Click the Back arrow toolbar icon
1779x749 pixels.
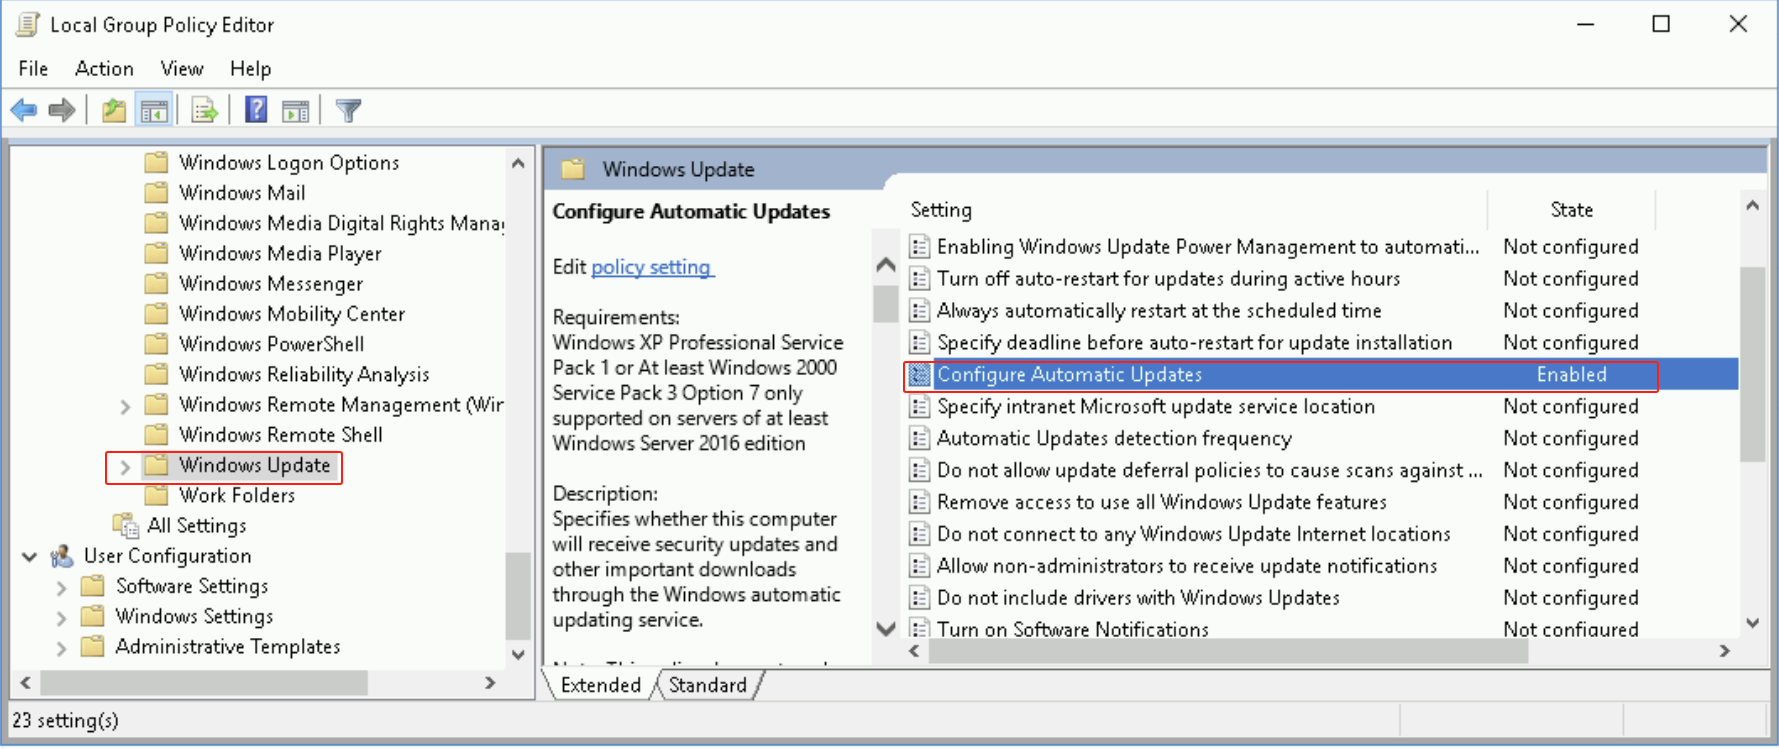[24, 110]
